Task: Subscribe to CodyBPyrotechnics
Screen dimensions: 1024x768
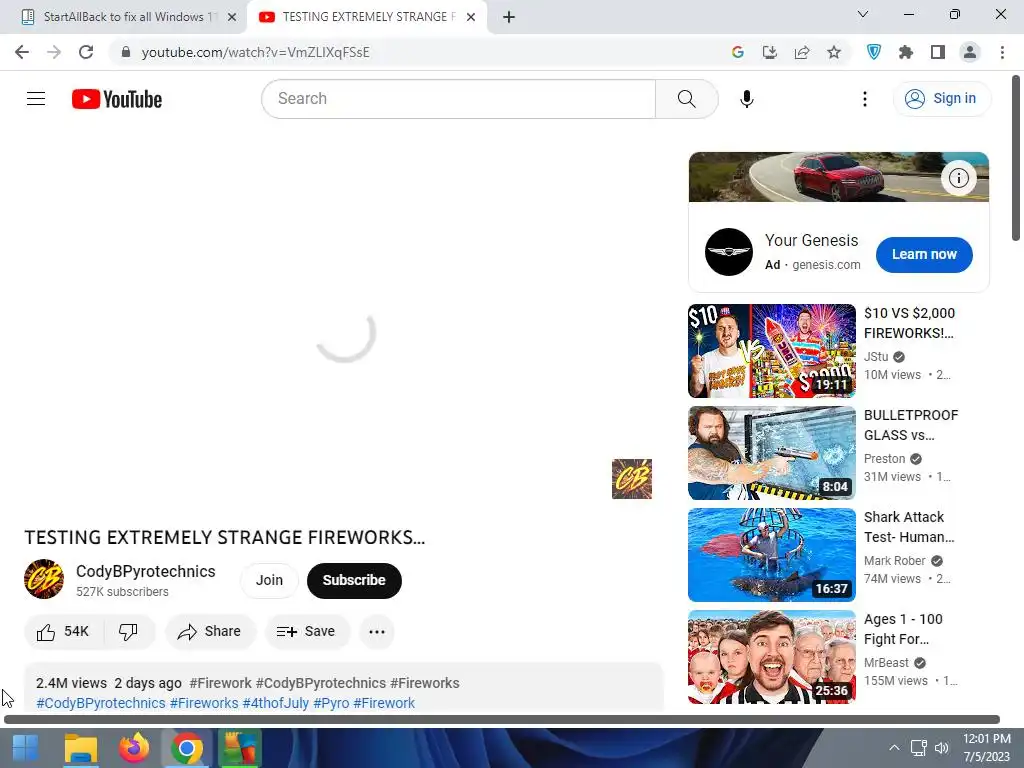Action: (x=354, y=580)
